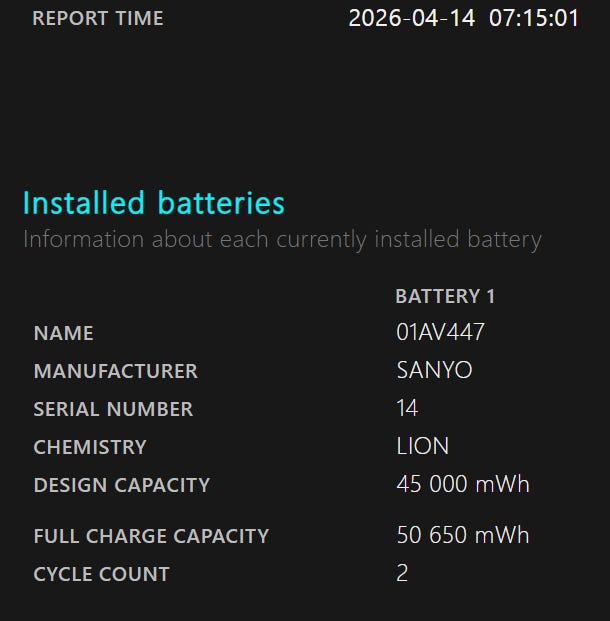This screenshot has height=621, width=610.
Task: Select the BATTERY 1 column header
Action: coord(445,296)
